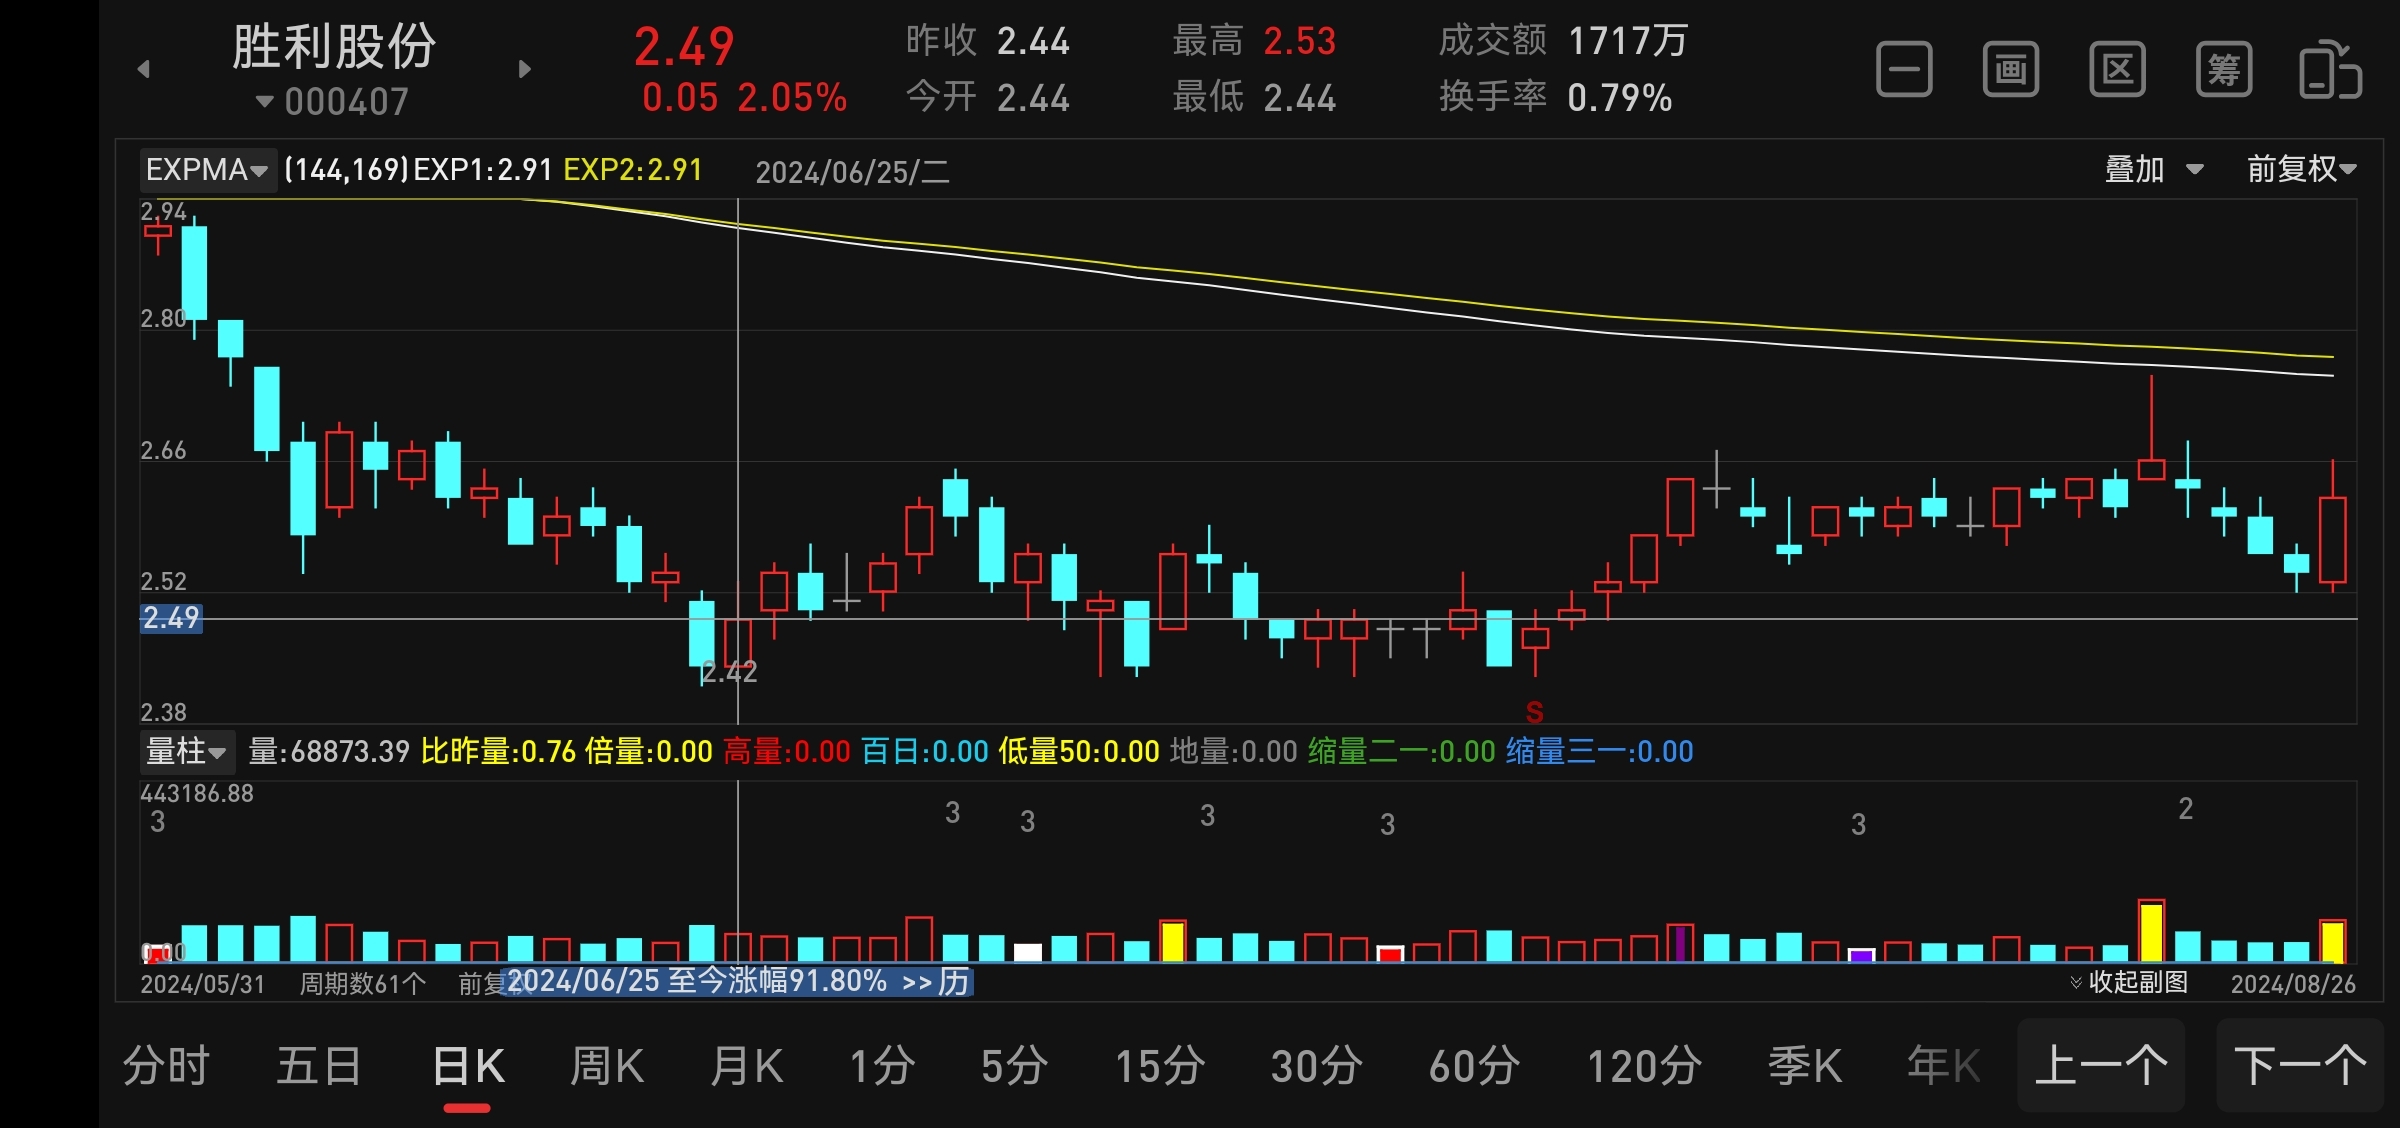Go to next stock with right arrow

524,69
